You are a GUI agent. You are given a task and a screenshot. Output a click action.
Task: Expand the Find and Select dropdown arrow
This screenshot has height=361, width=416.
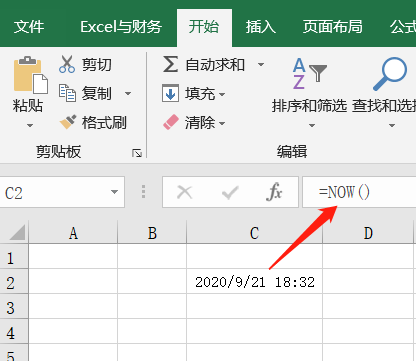pyautogui.click(x=392, y=126)
